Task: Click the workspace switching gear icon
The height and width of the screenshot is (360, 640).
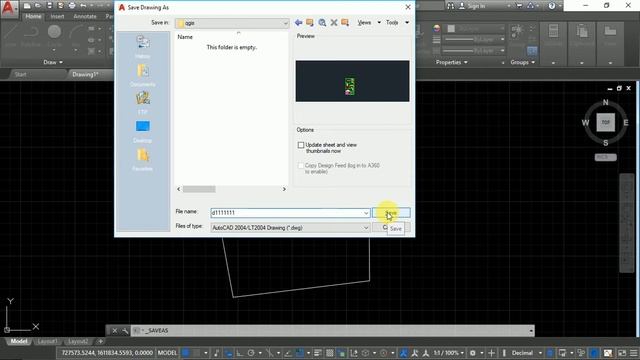Action: [x=473, y=353]
